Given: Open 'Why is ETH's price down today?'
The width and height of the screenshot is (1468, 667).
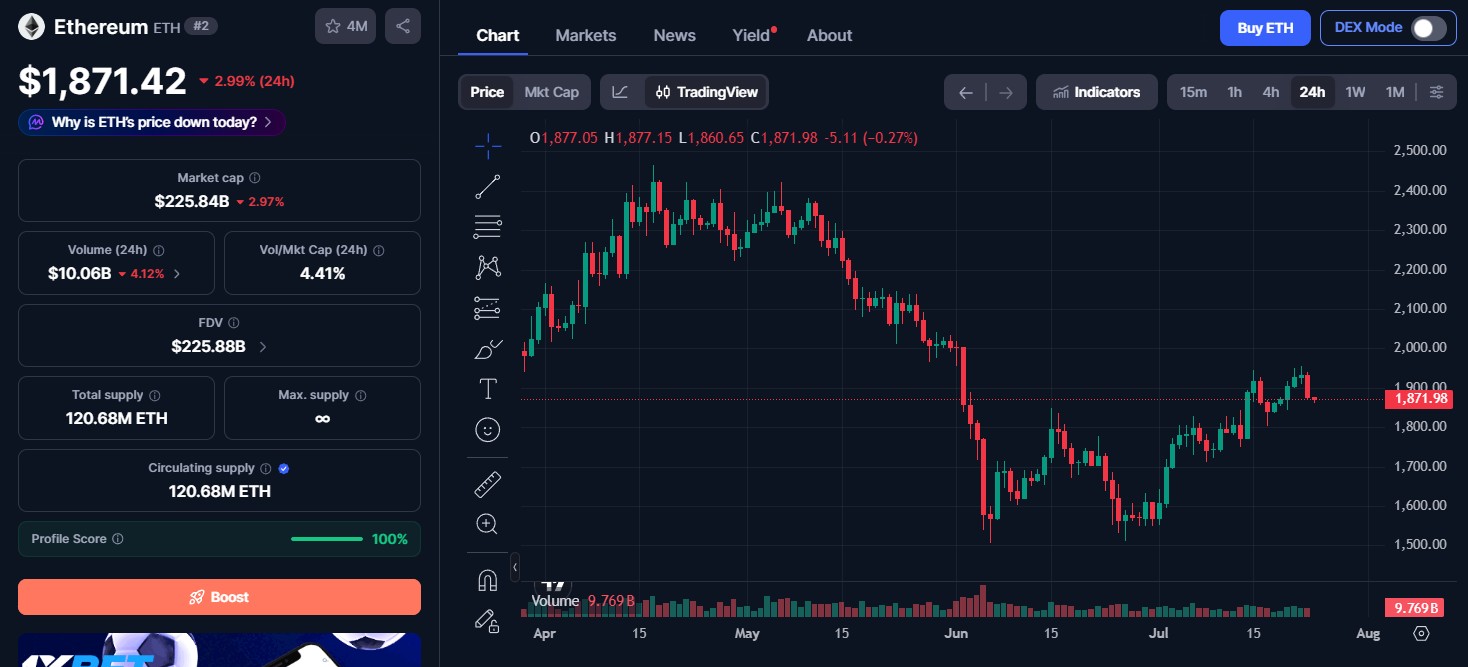Looking at the screenshot, I should (152, 122).
